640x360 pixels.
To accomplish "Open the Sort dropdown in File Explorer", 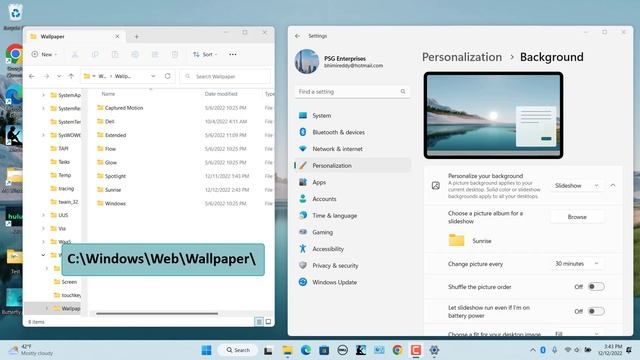I will point(205,54).
